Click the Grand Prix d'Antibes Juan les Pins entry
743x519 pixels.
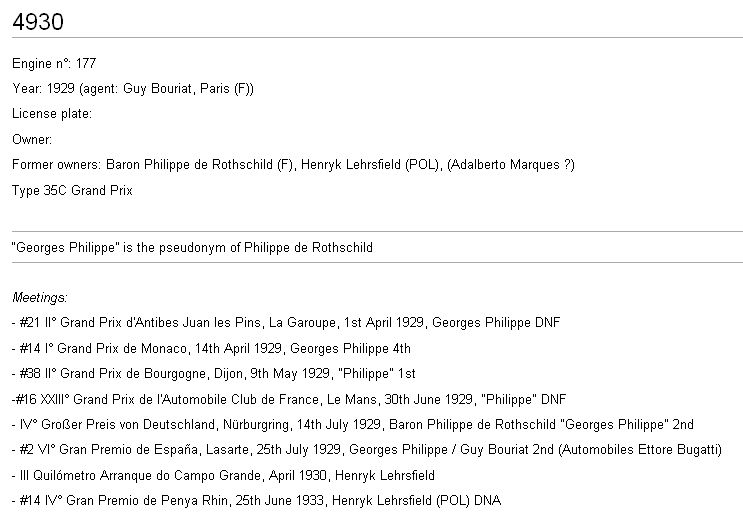click(x=286, y=323)
